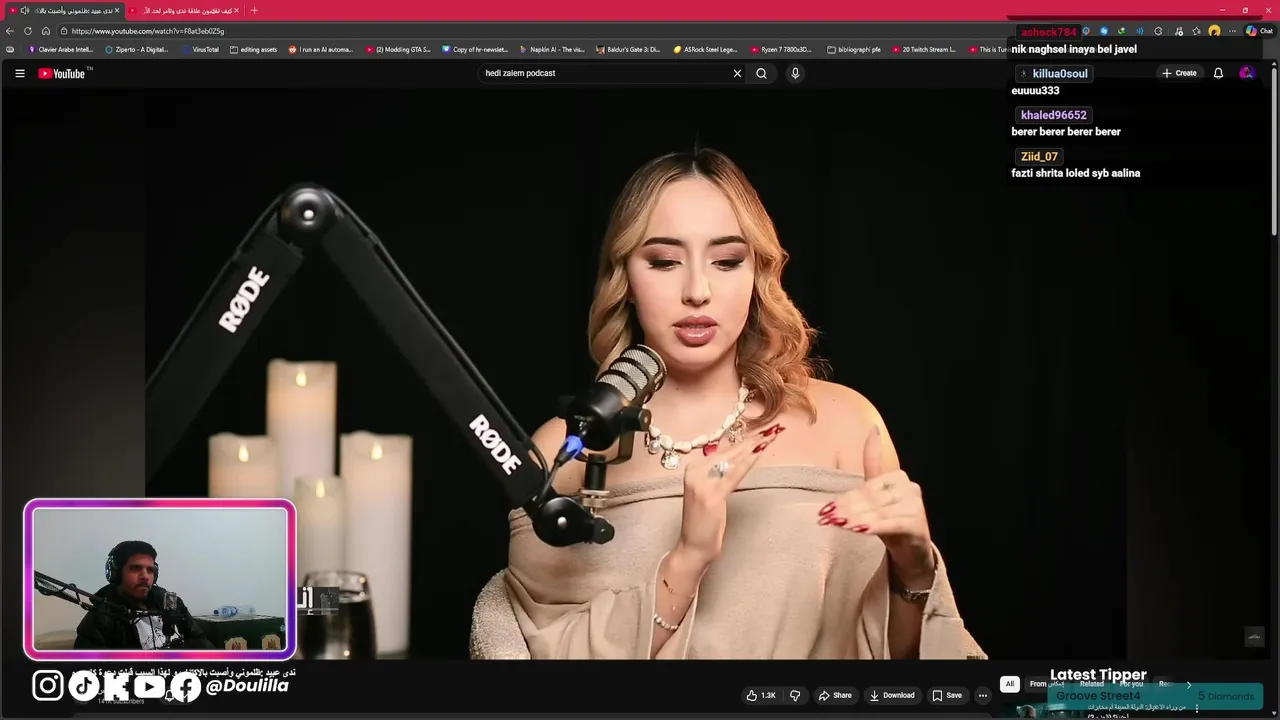Screen dimensions: 1280x720
Task: Click the Arabic video title text
Action: 183,673
